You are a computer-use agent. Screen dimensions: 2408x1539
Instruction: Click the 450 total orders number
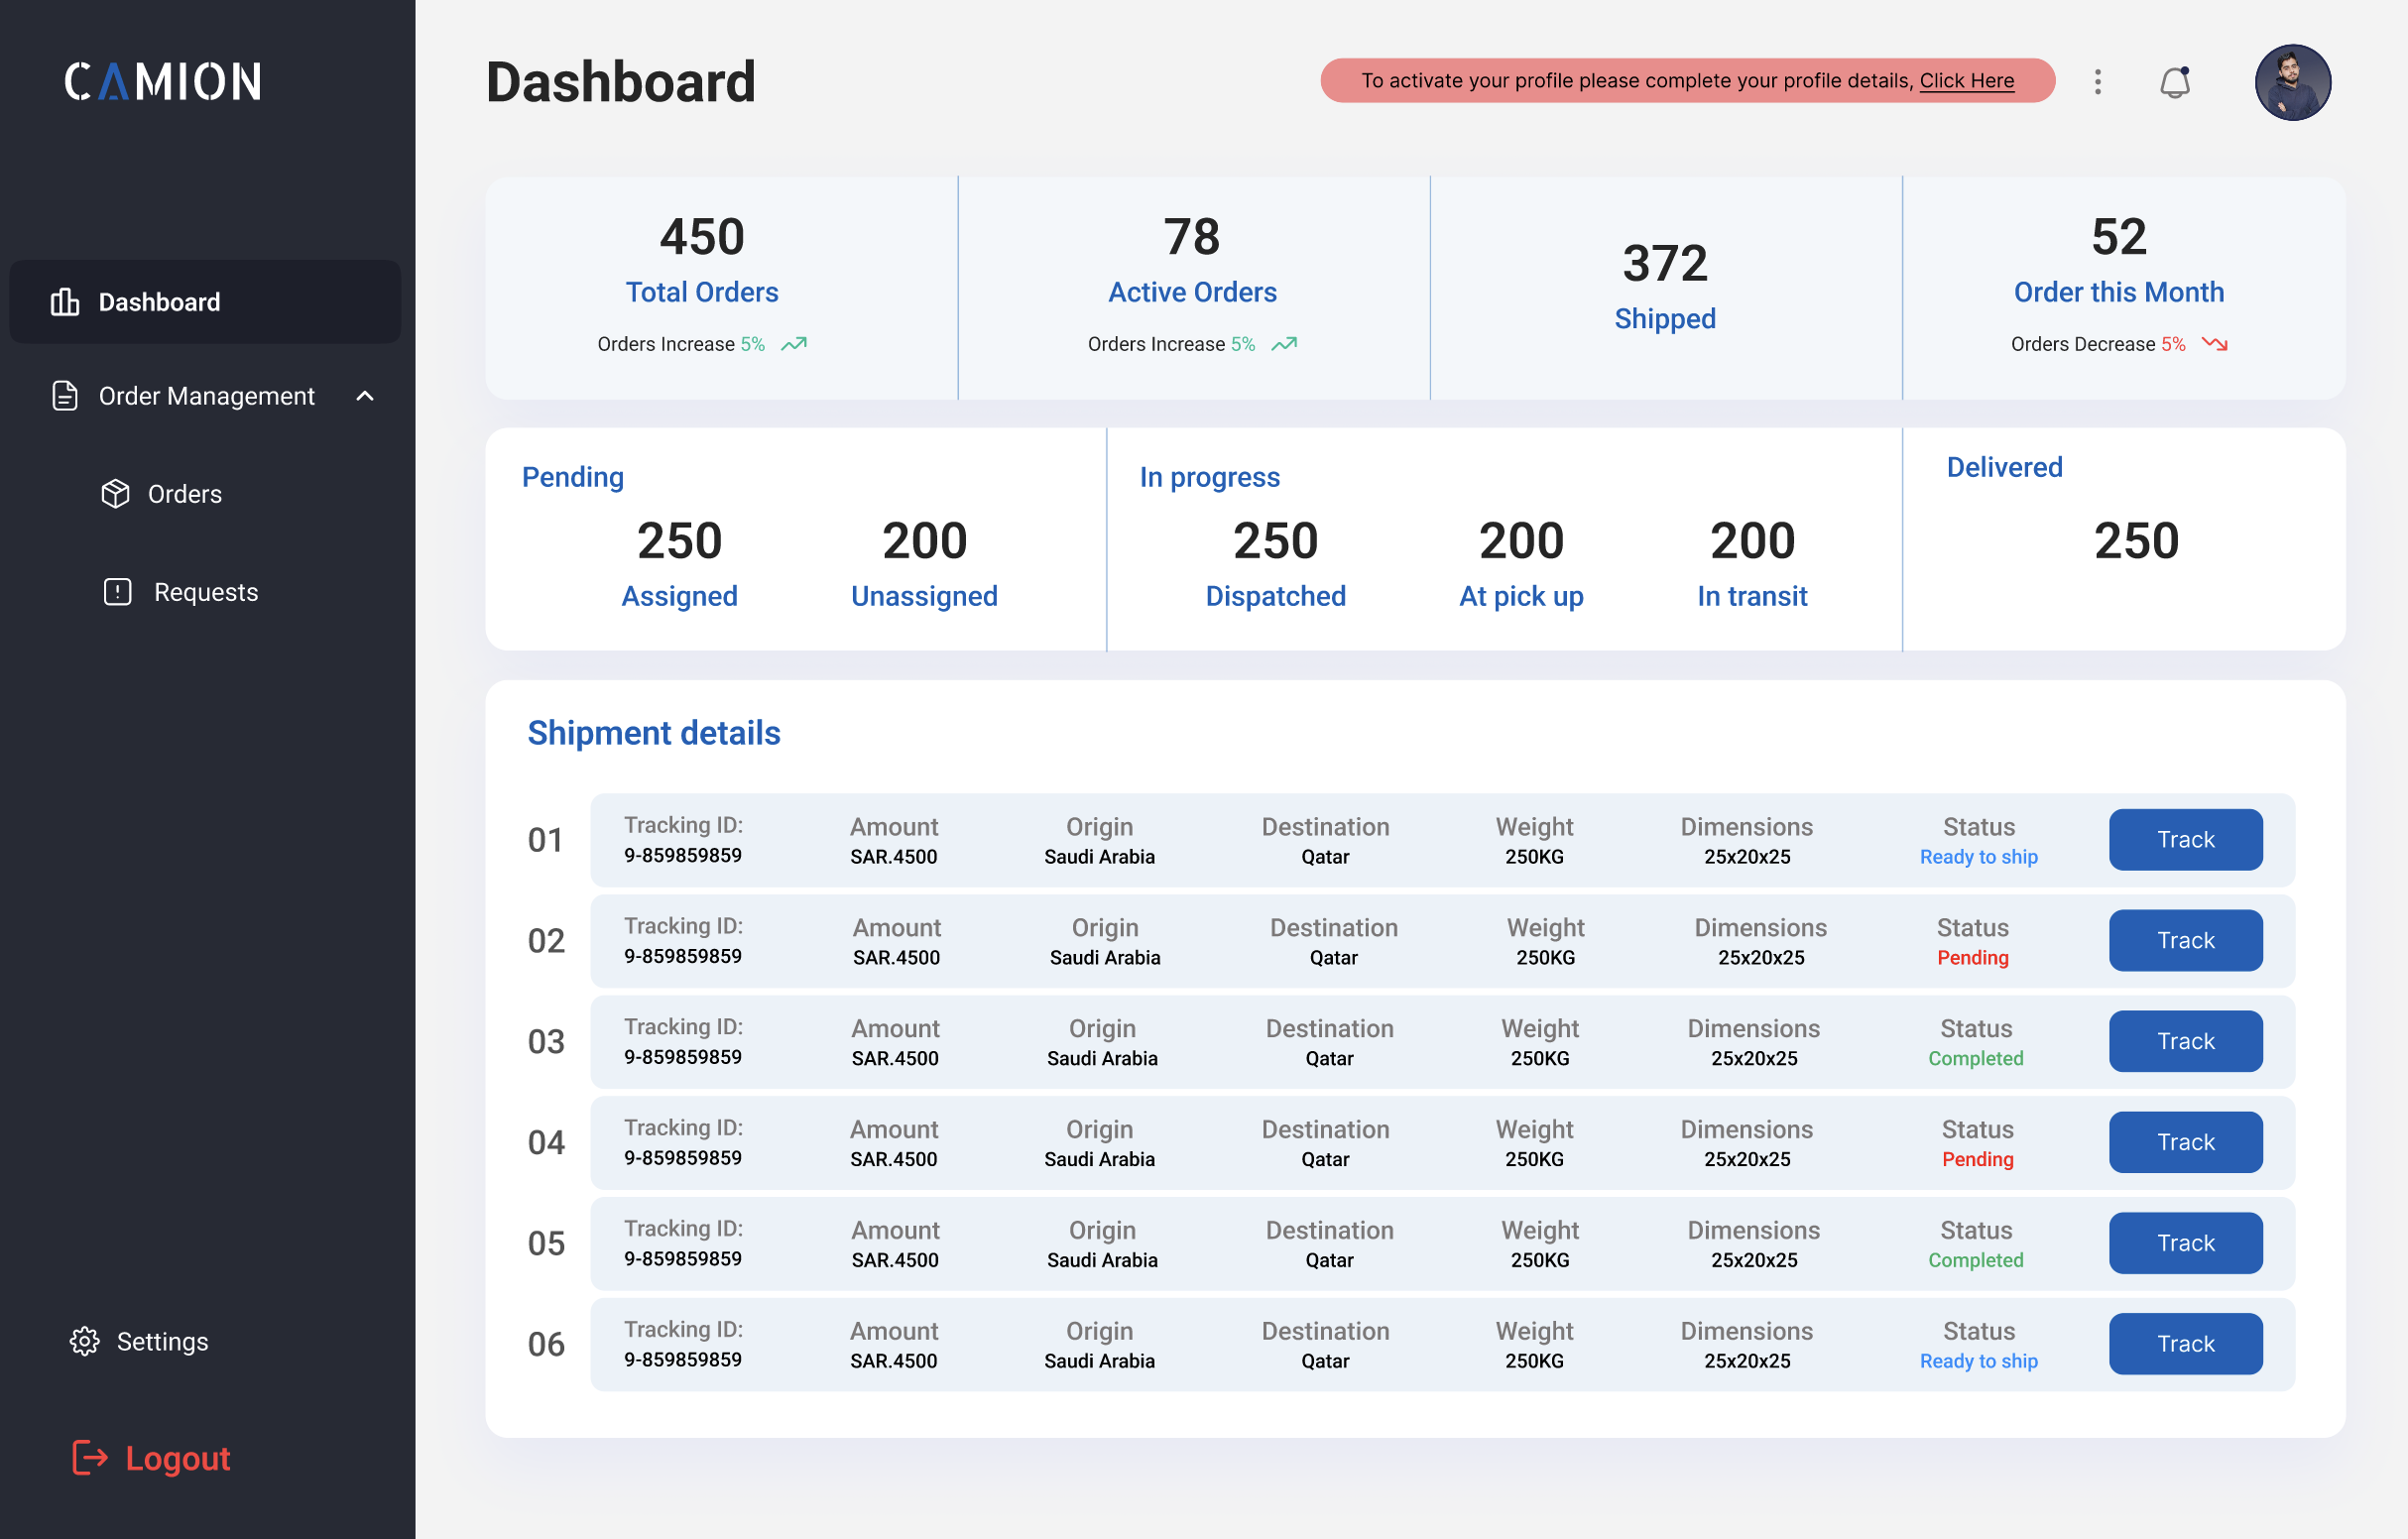point(702,237)
